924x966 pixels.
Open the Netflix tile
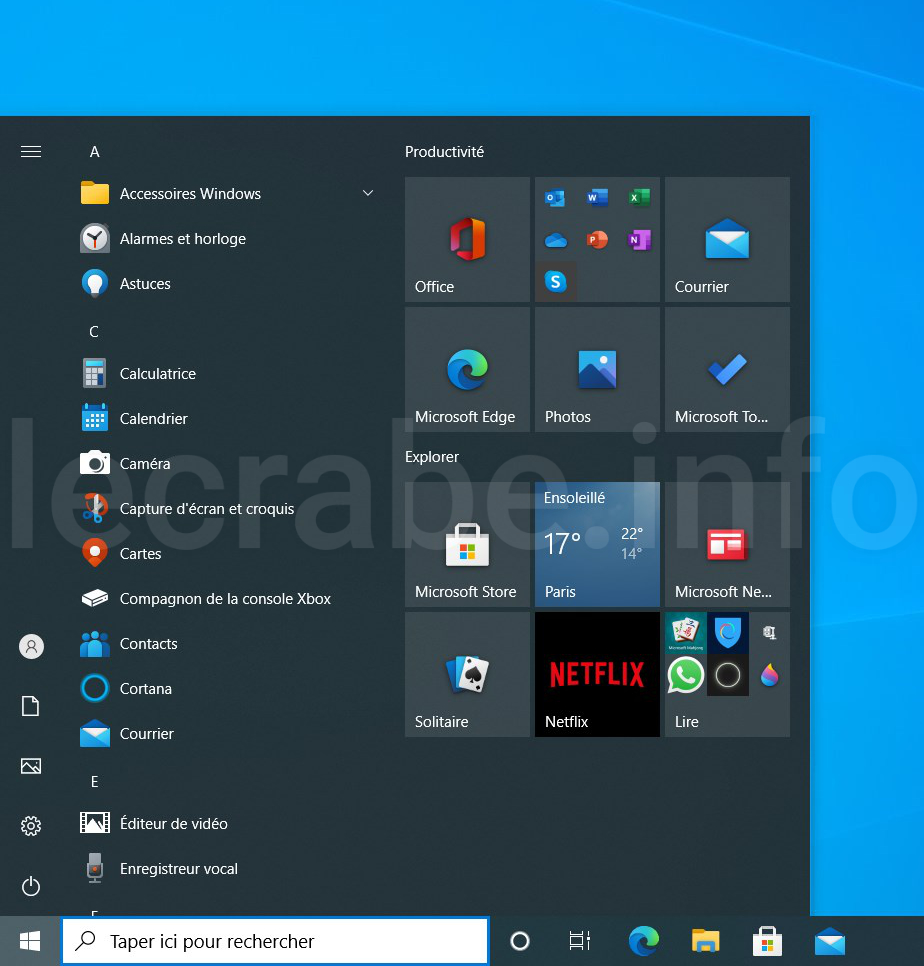point(597,675)
